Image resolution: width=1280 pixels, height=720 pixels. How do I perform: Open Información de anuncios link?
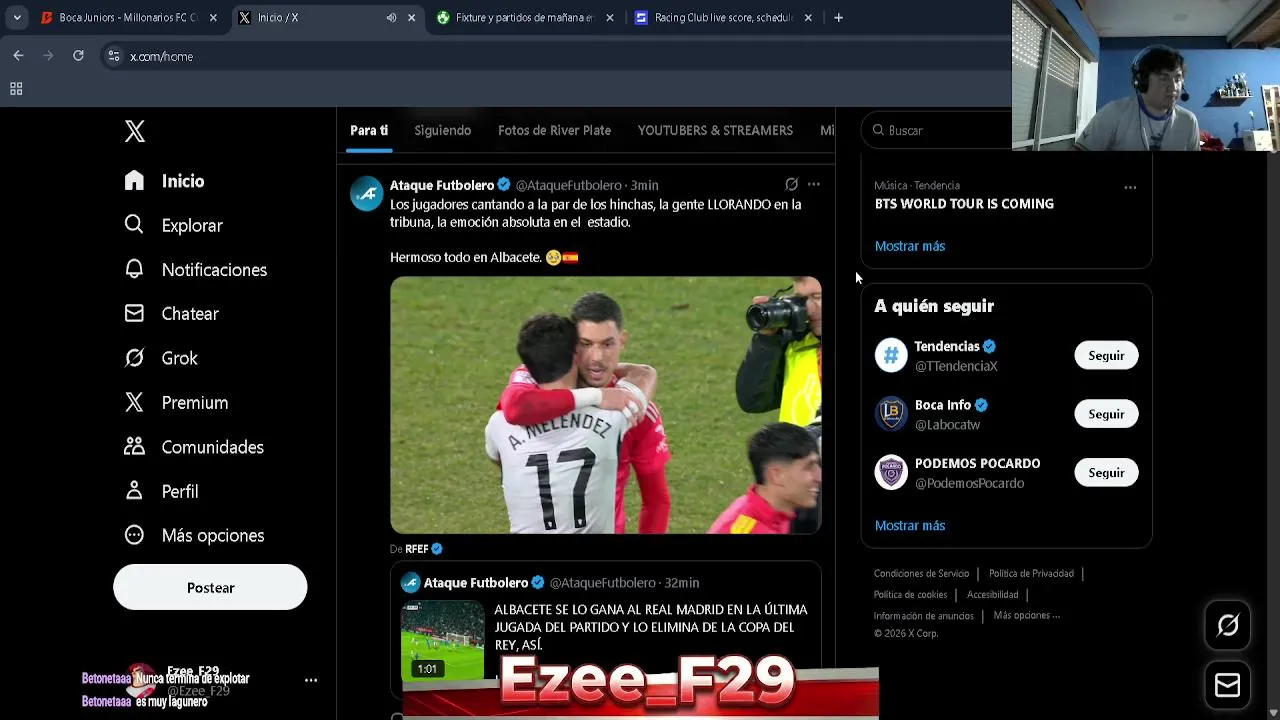point(923,616)
